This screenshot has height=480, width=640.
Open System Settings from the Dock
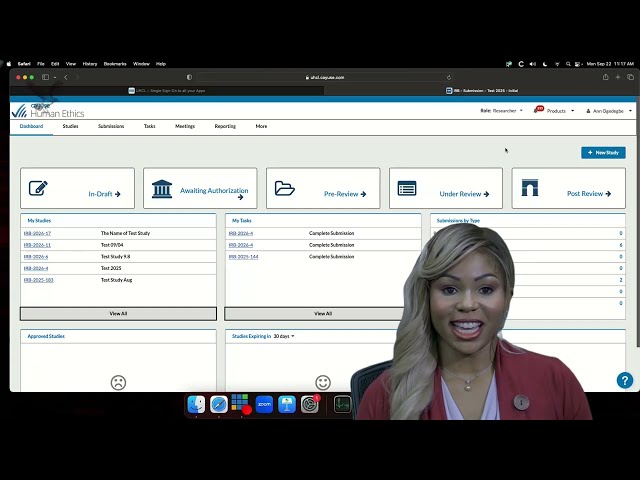pos(310,404)
